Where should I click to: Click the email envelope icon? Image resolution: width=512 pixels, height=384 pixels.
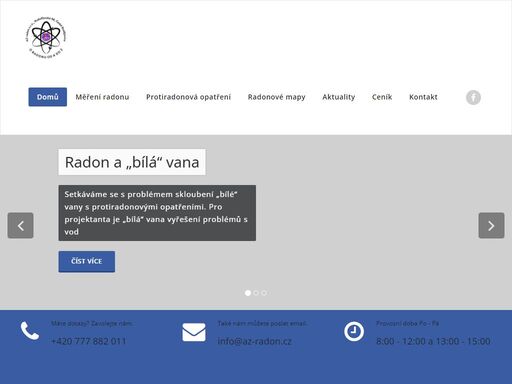(x=194, y=332)
